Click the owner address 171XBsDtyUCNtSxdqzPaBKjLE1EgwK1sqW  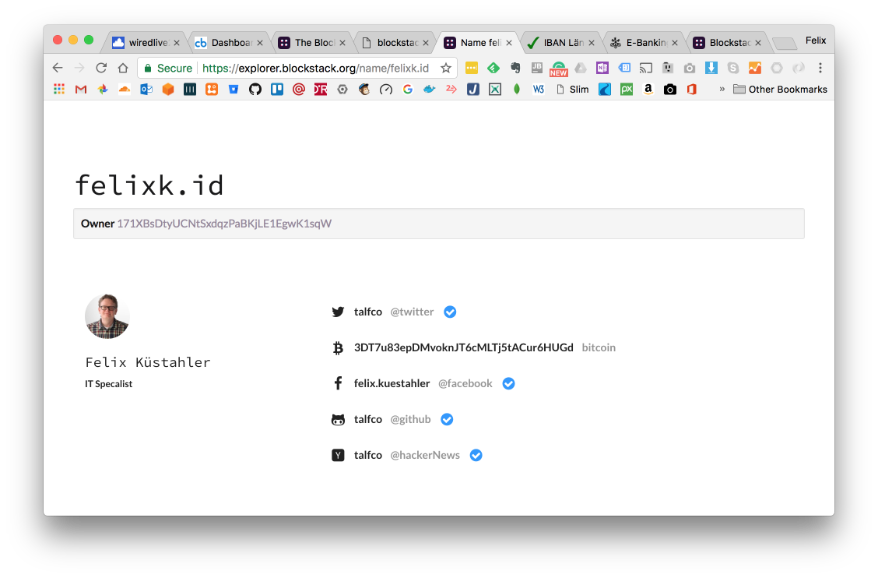(224, 223)
